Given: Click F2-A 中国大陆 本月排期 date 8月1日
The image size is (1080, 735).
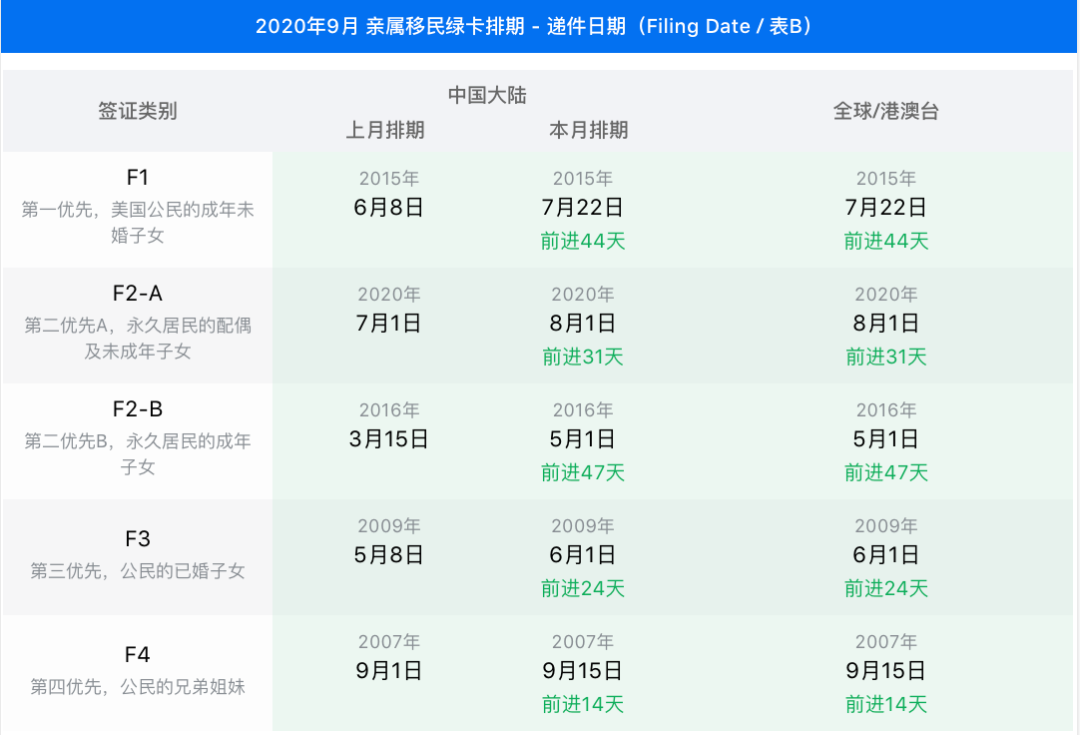Looking at the screenshot, I should click(583, 323).
